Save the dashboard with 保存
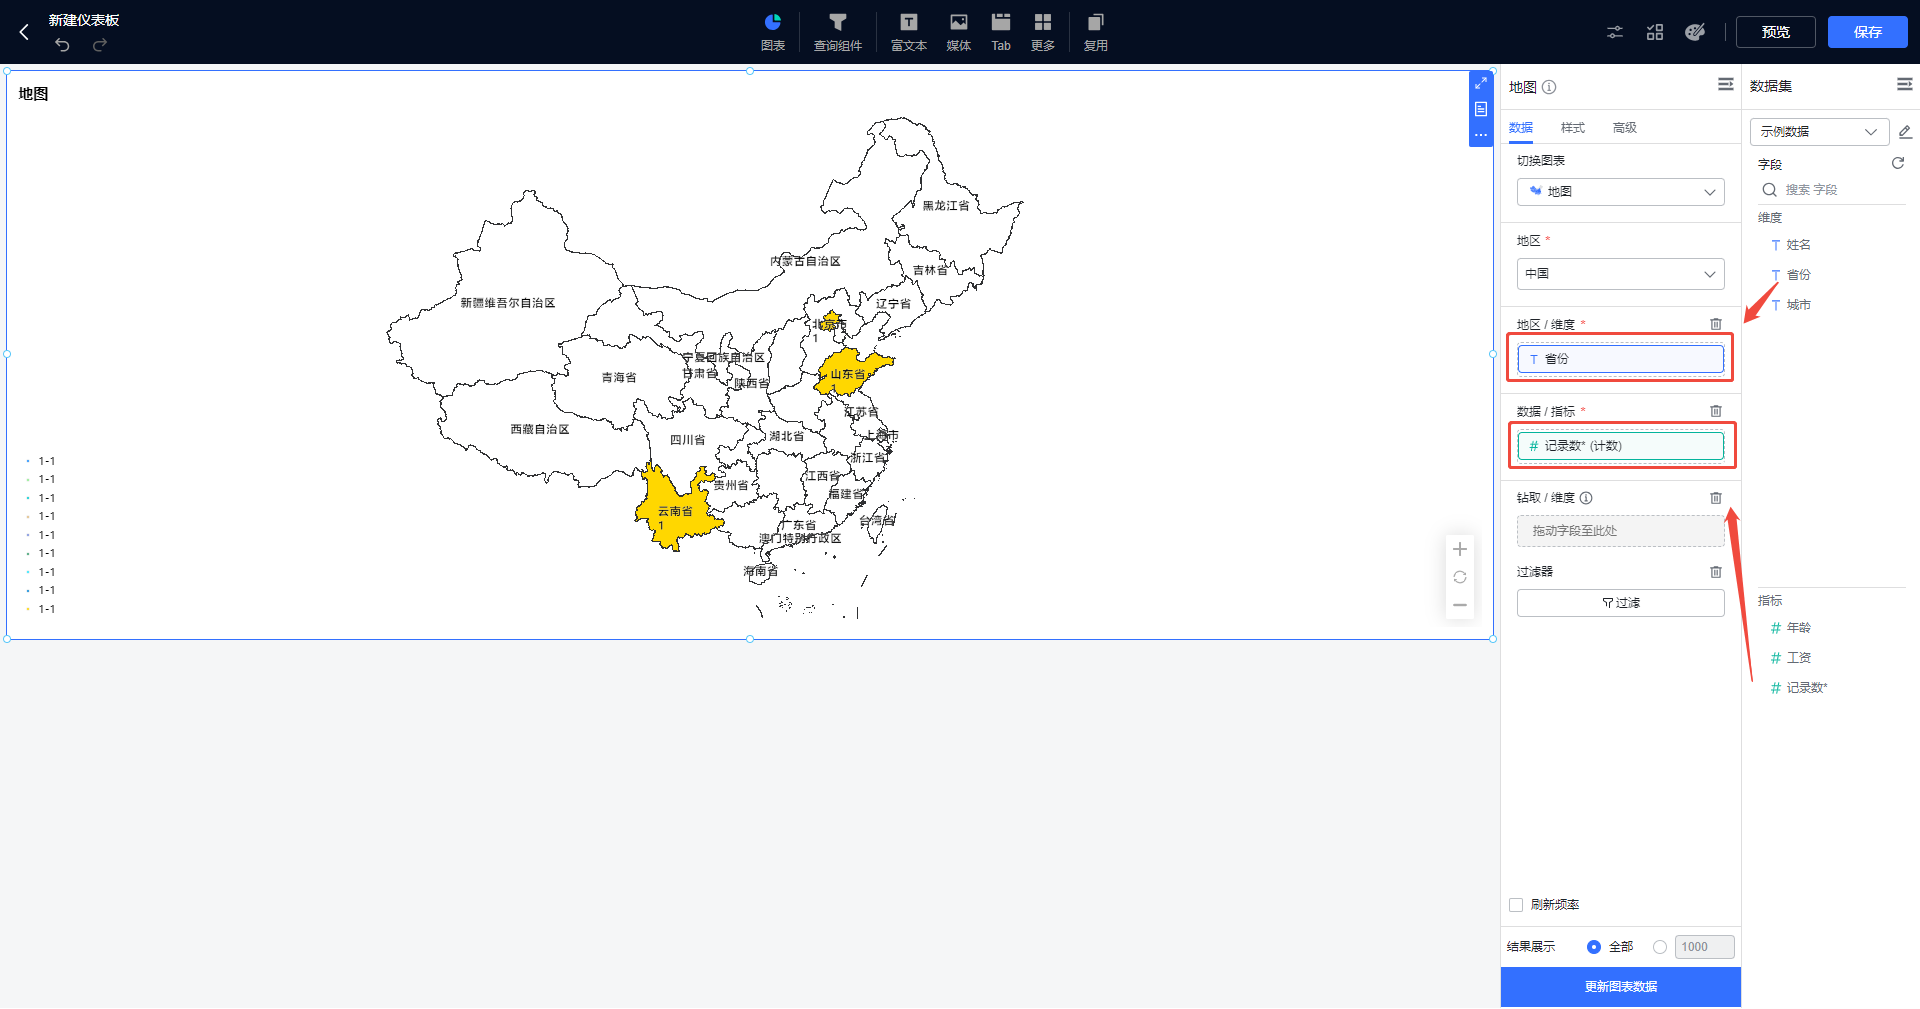Viewport: 1920px width, 1009px height. coord(1868,32)
